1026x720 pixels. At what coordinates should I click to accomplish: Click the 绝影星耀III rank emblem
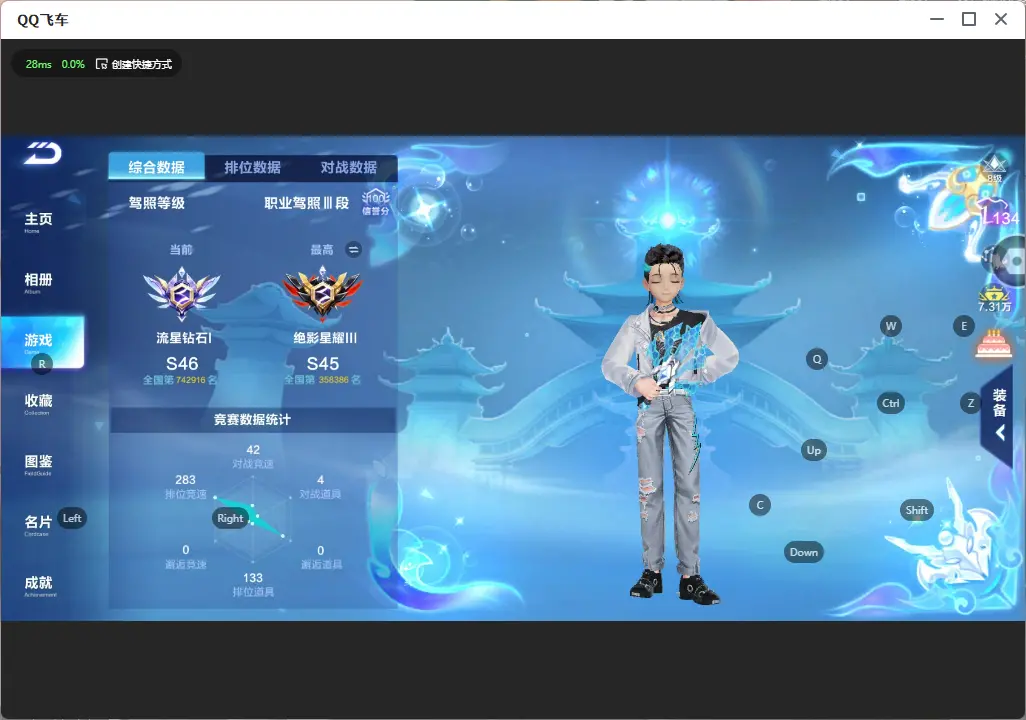click(x=323, y=294)
